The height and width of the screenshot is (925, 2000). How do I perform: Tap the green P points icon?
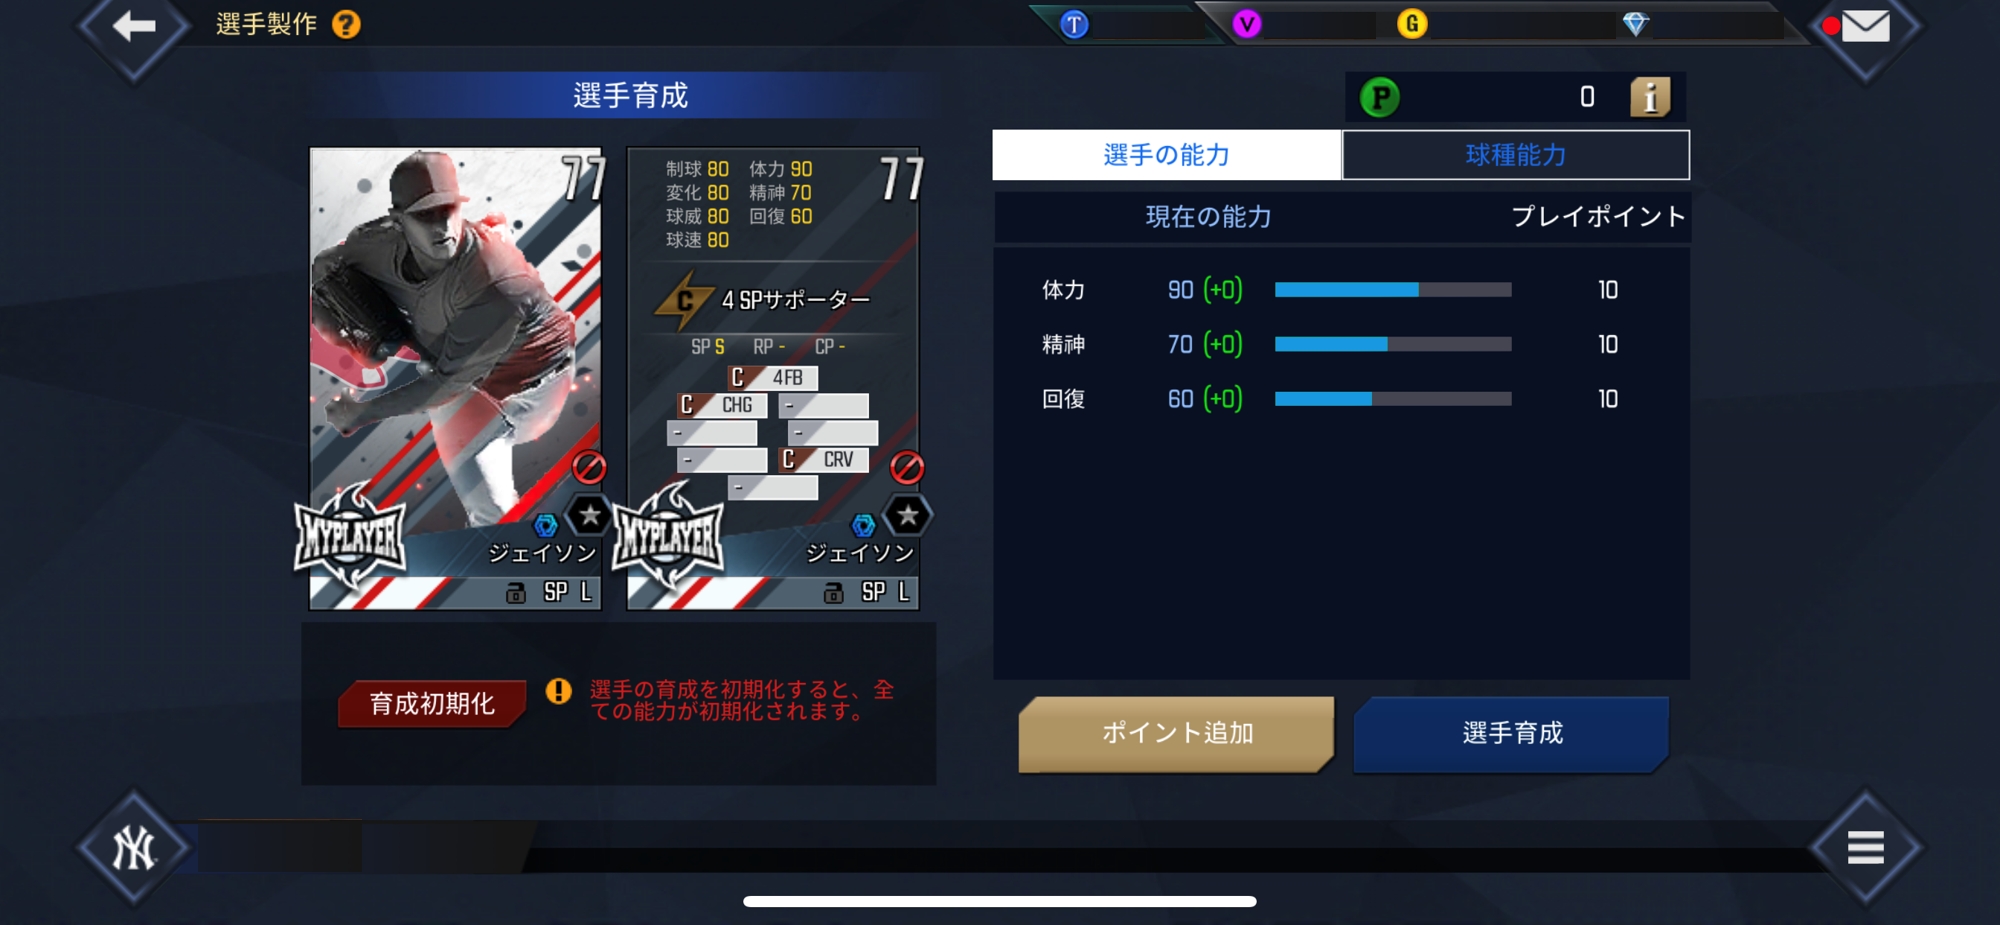click(1380, 97)
